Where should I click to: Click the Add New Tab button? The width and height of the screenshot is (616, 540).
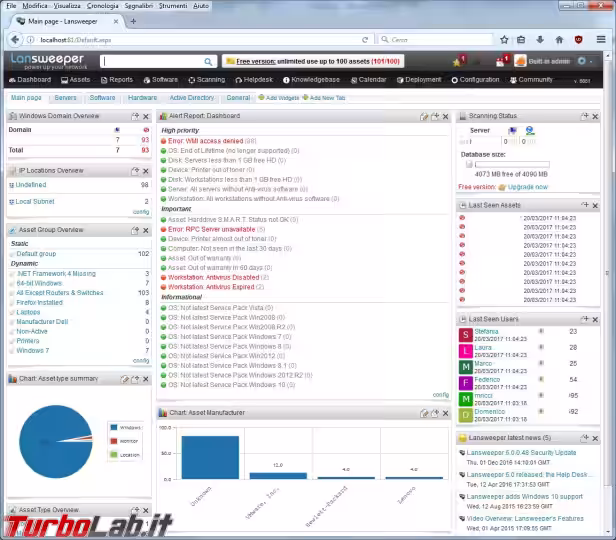[324, 98]
